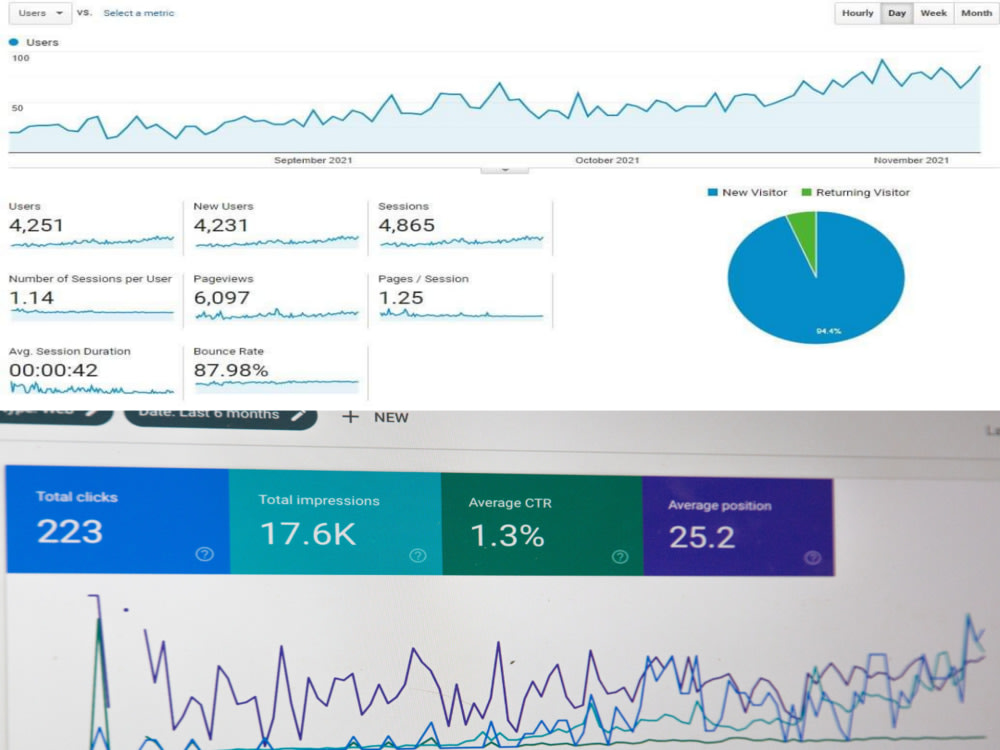Image resolution: width=1000 pixels, height=750 pixels.
Task: Toggle the Average position card
Action: point(738,527)
